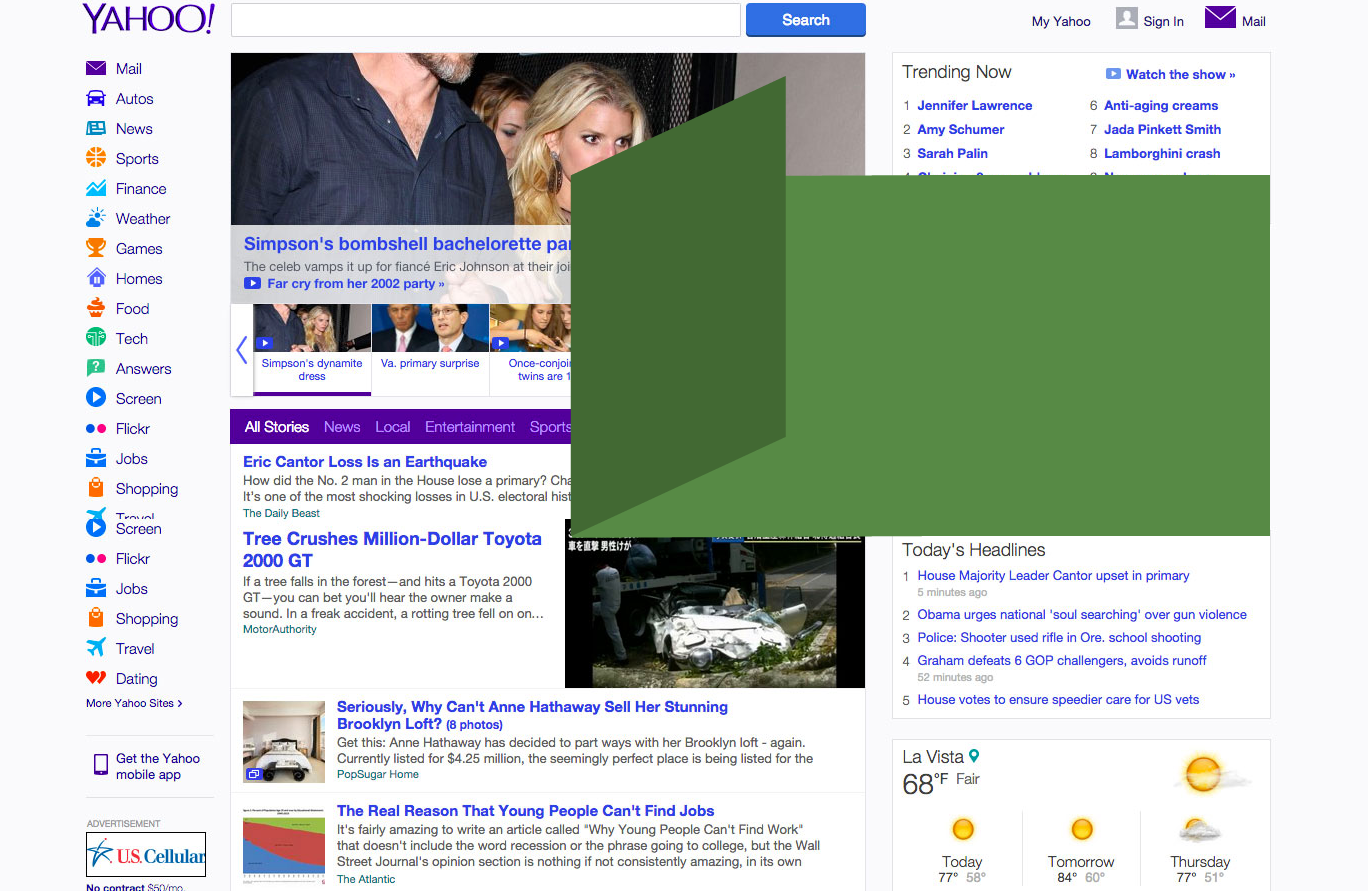This screenshot has width=1368, height=891.
Task: Click the La Vista location name
Action: coord(933,757)
